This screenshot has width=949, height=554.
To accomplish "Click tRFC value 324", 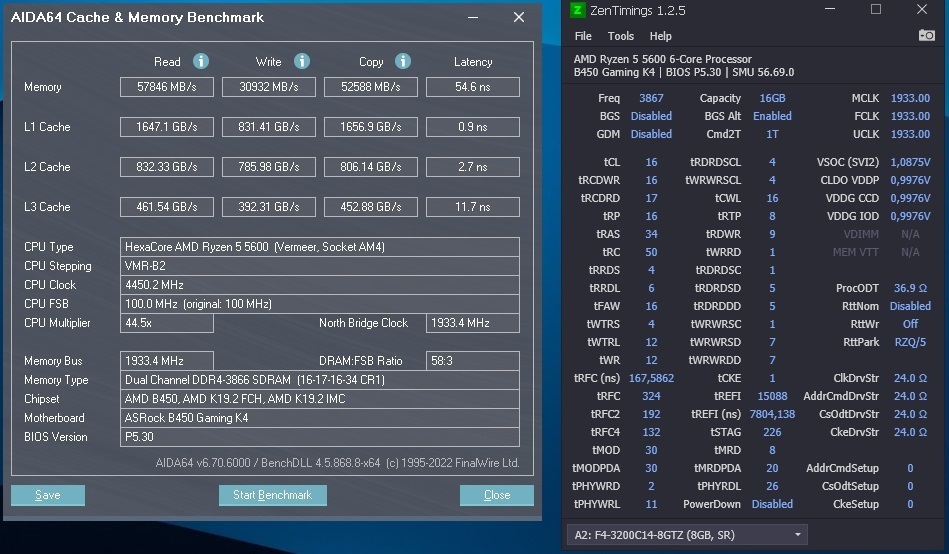I will (x=651, y=396).
